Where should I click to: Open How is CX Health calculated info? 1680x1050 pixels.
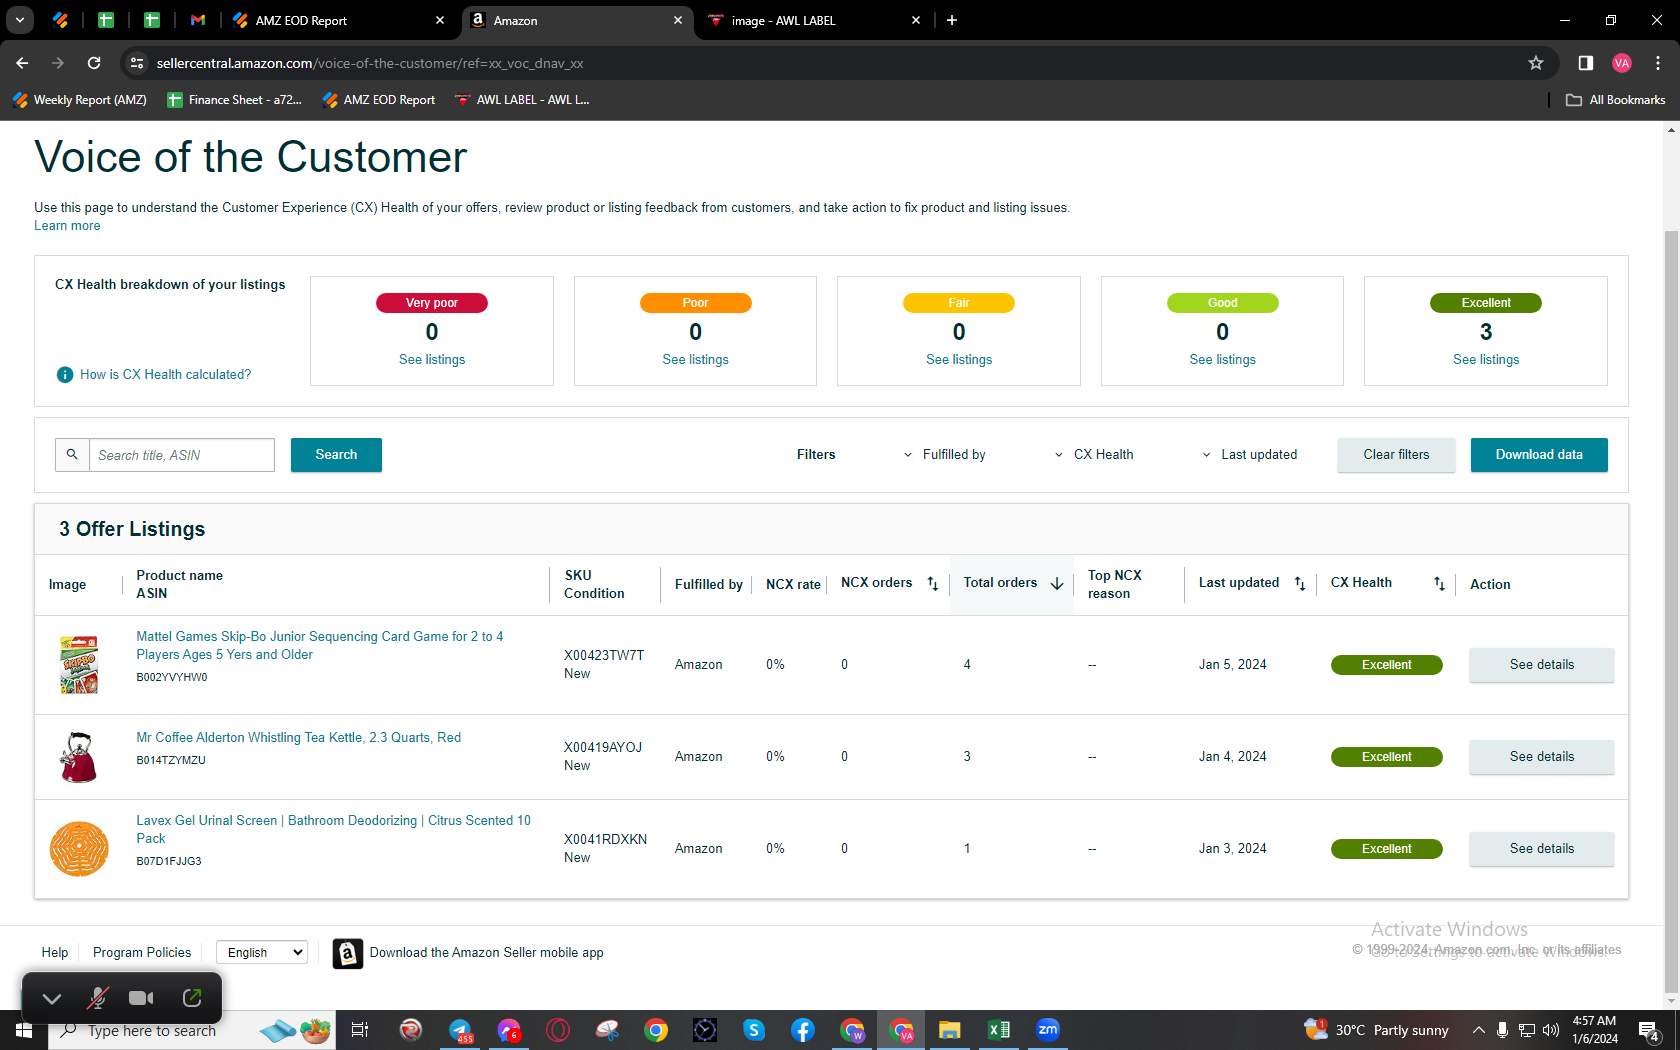165,375
